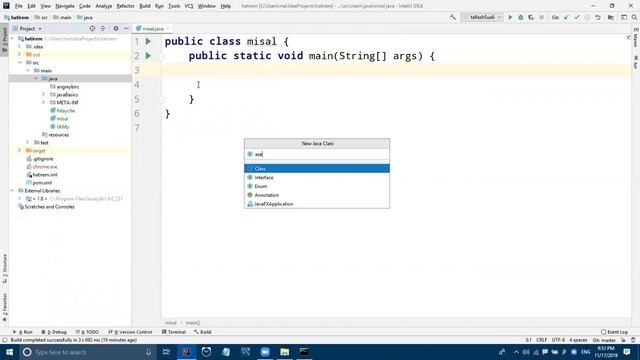Image resolution: width=640 pixels, height=360 pixels.
Task: Commit changes using Git check icon
Action: (577, 18)
